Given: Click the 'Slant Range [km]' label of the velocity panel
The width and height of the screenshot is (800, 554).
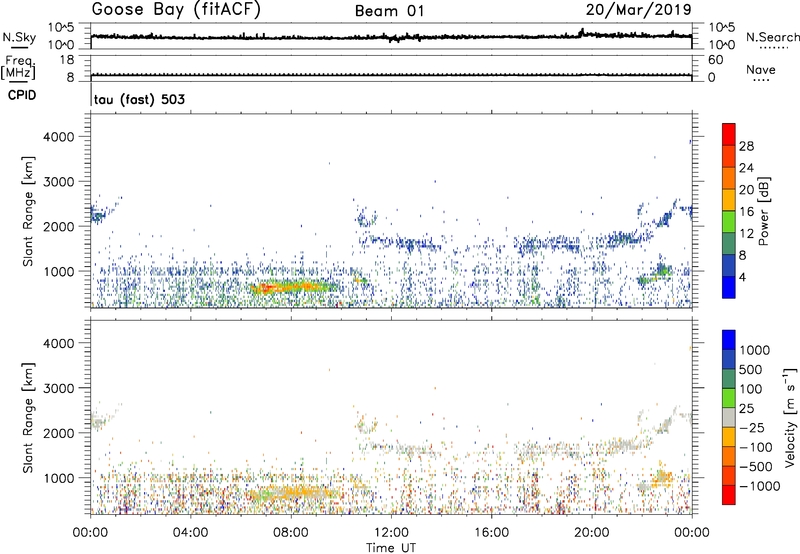Looking at the screenshot, I should [28, 418].
